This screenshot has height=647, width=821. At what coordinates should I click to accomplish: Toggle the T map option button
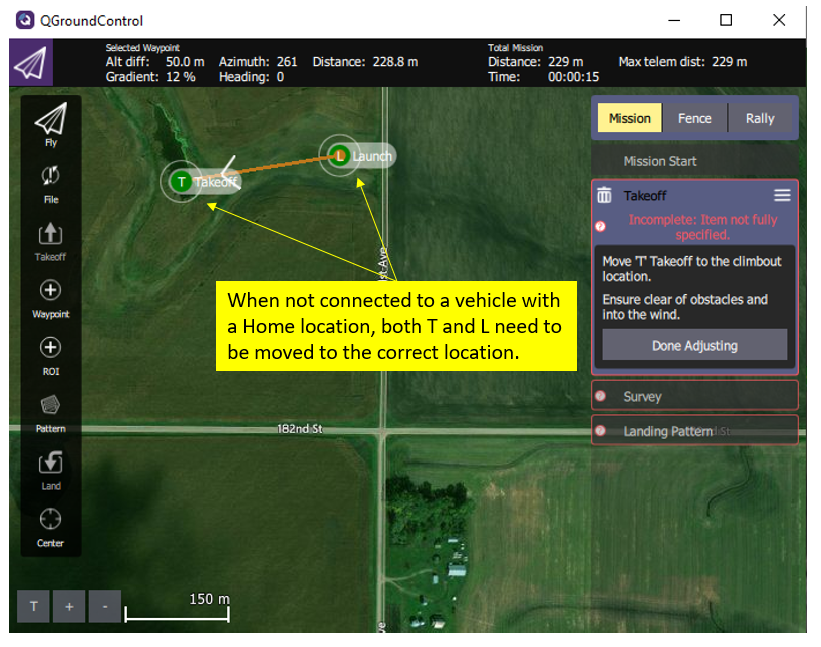click(x=32, y=606)
